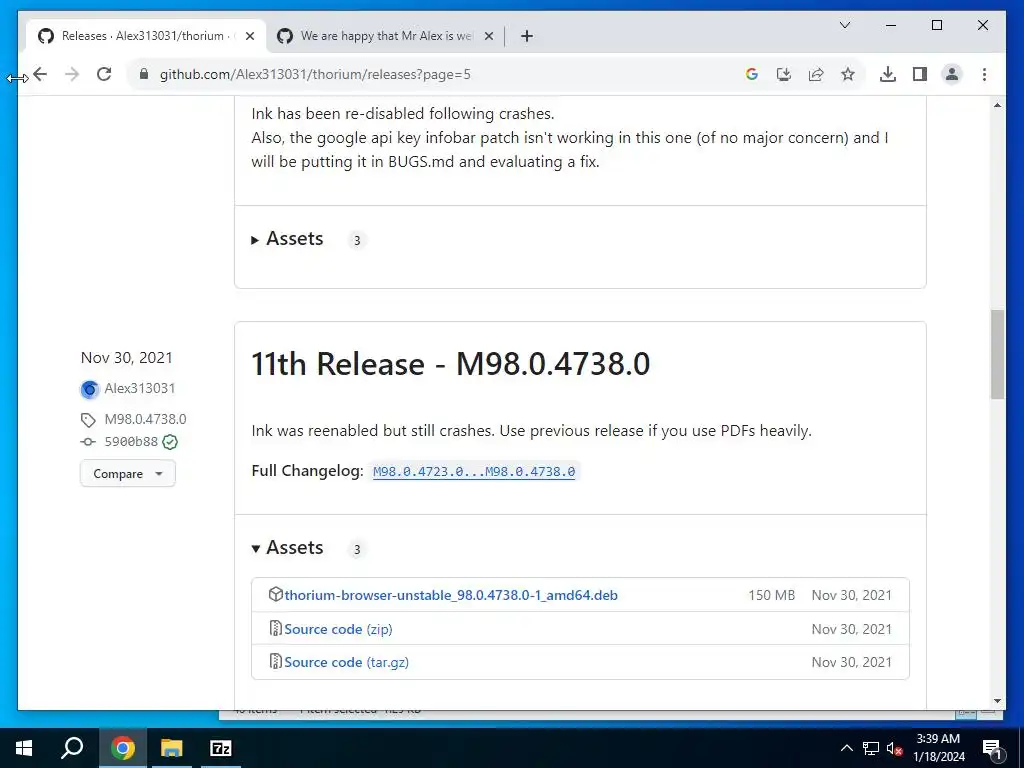The image size is (1024, 768).
Task: Click the forward navigation arrow
Action: [x=72, y=74]
